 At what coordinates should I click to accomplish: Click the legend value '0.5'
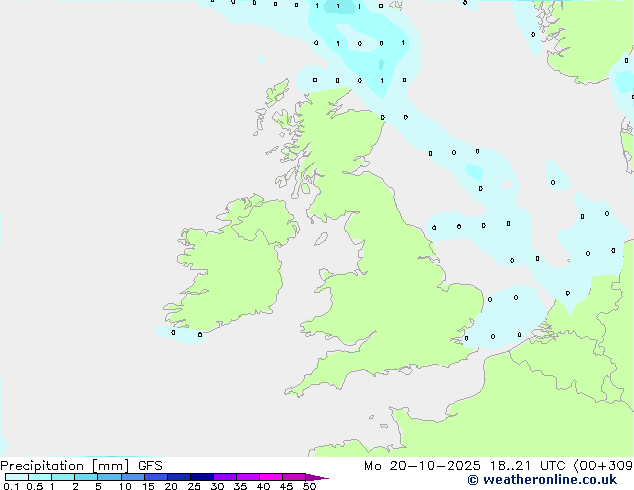tap(35, 486)
